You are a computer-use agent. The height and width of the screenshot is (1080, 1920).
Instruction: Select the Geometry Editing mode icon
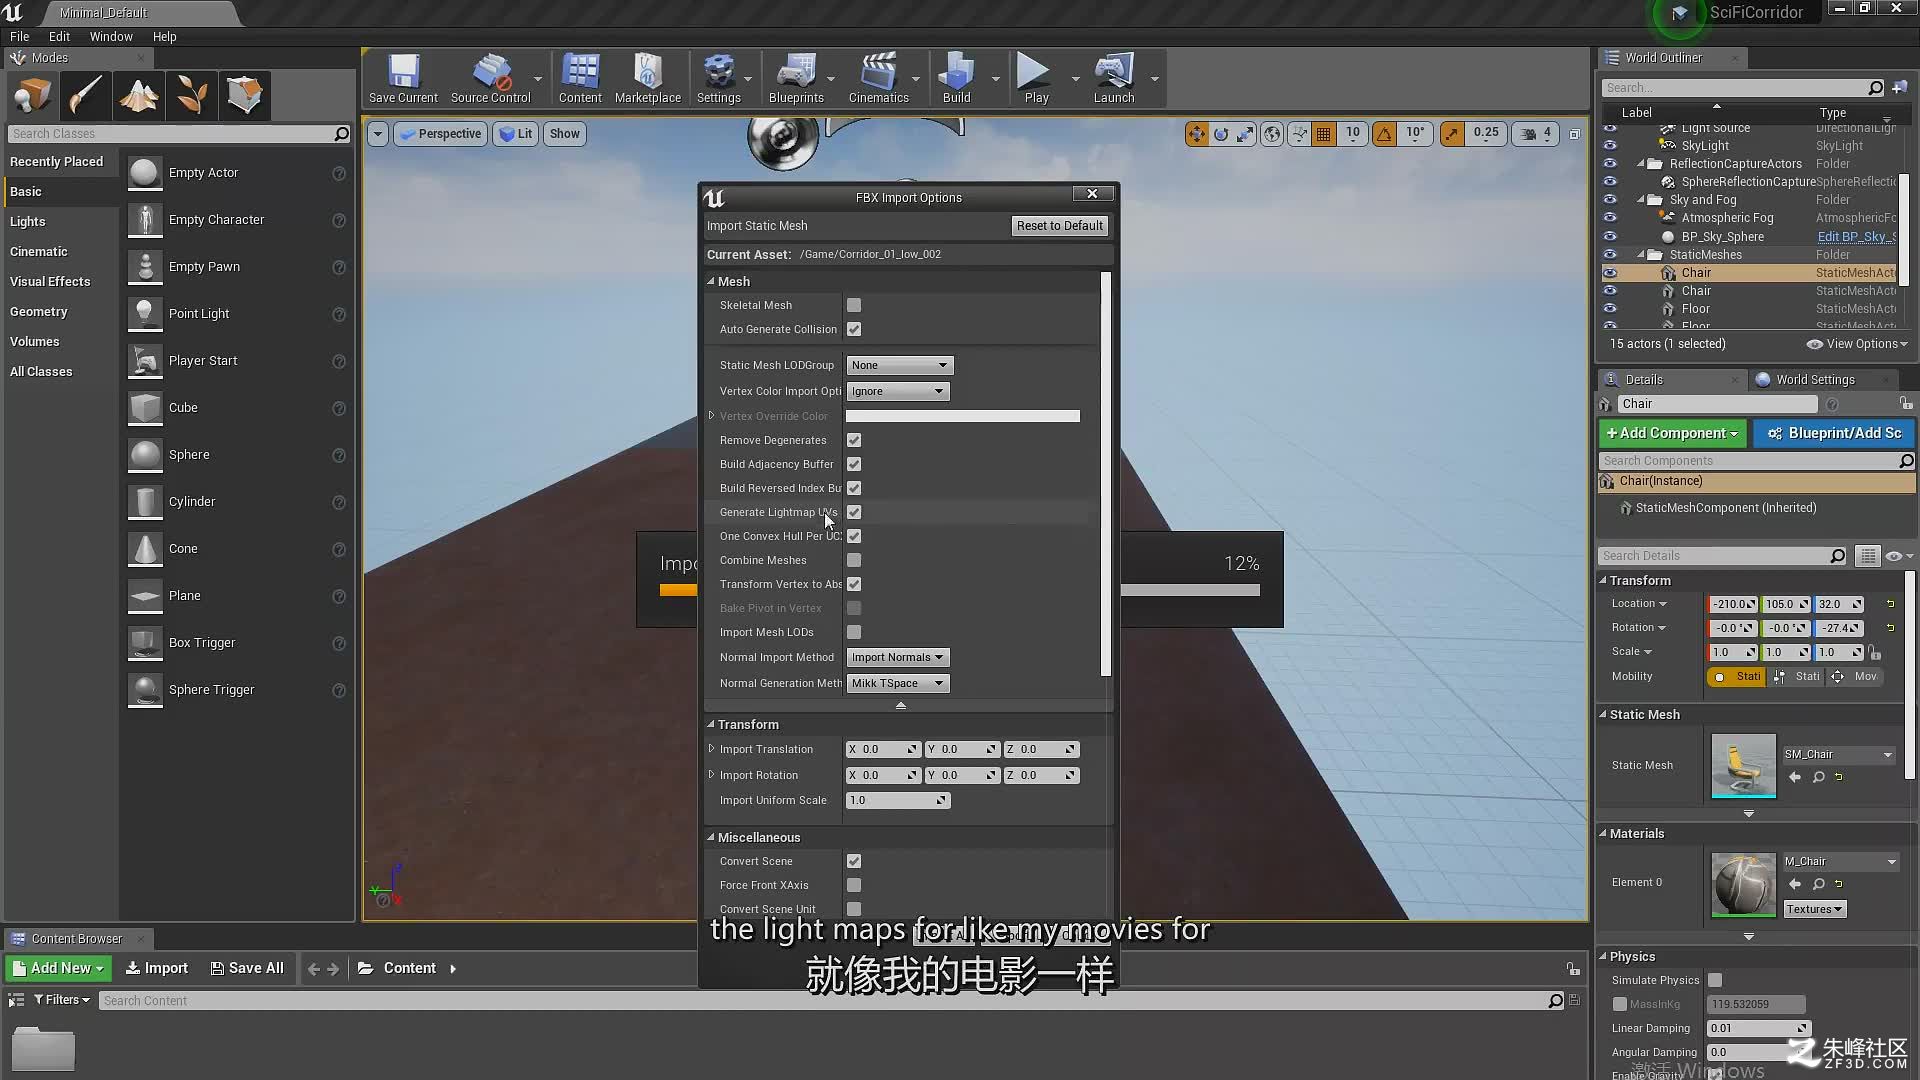click(245, 95)
